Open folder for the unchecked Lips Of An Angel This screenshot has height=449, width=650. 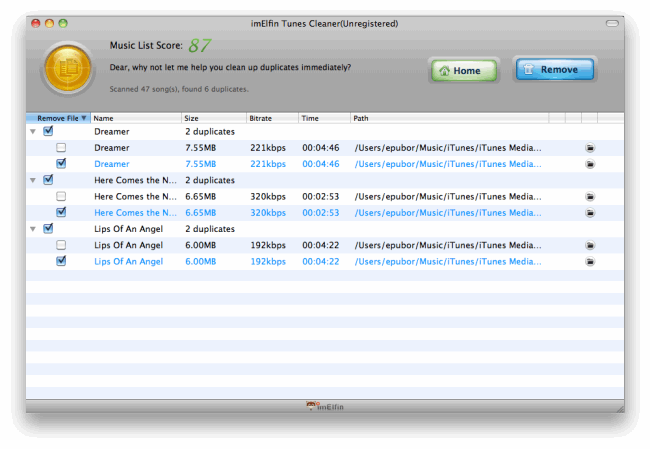click(590, 245)
